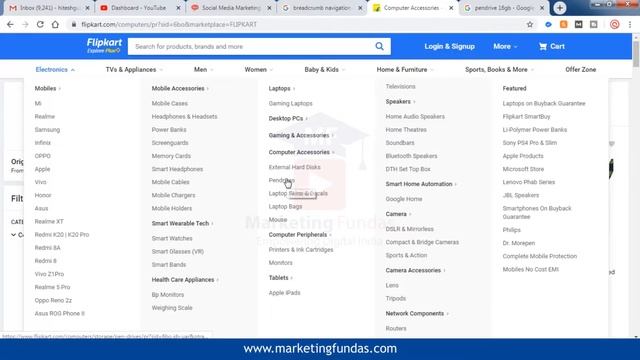640x360 pixels.
Task: Click the search magnifier icon
Action: click(380, 47)
